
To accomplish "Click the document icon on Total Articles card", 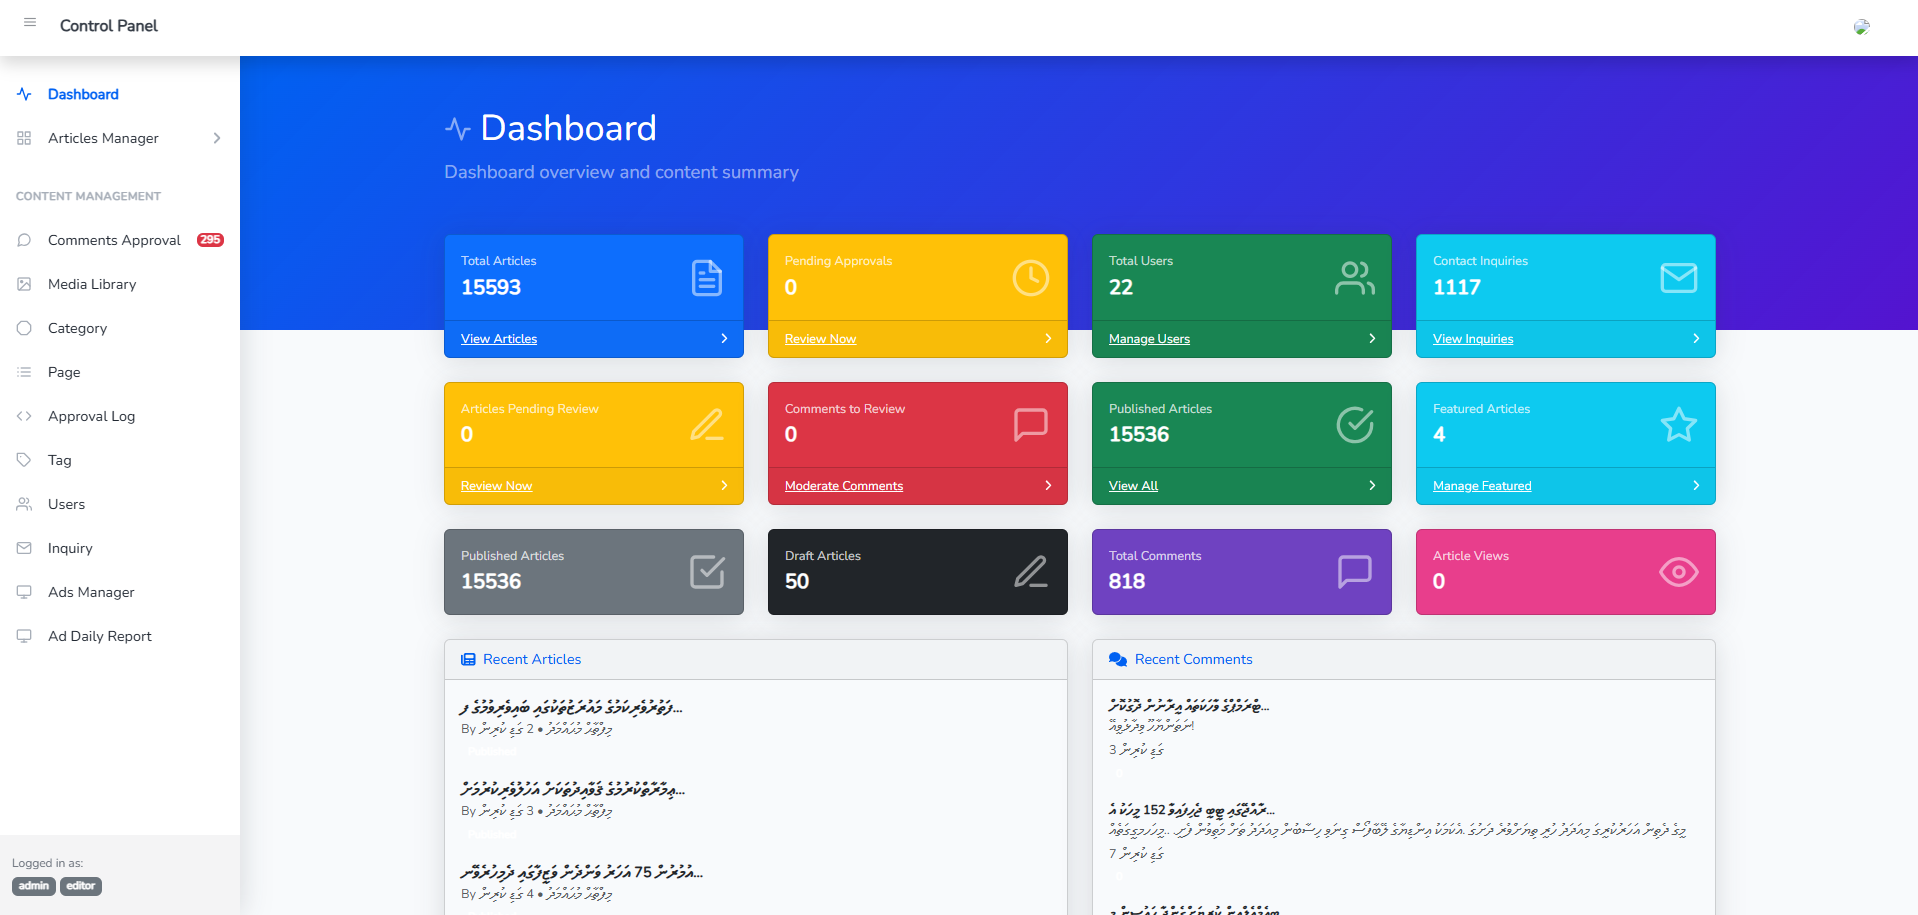I will 706,278.
